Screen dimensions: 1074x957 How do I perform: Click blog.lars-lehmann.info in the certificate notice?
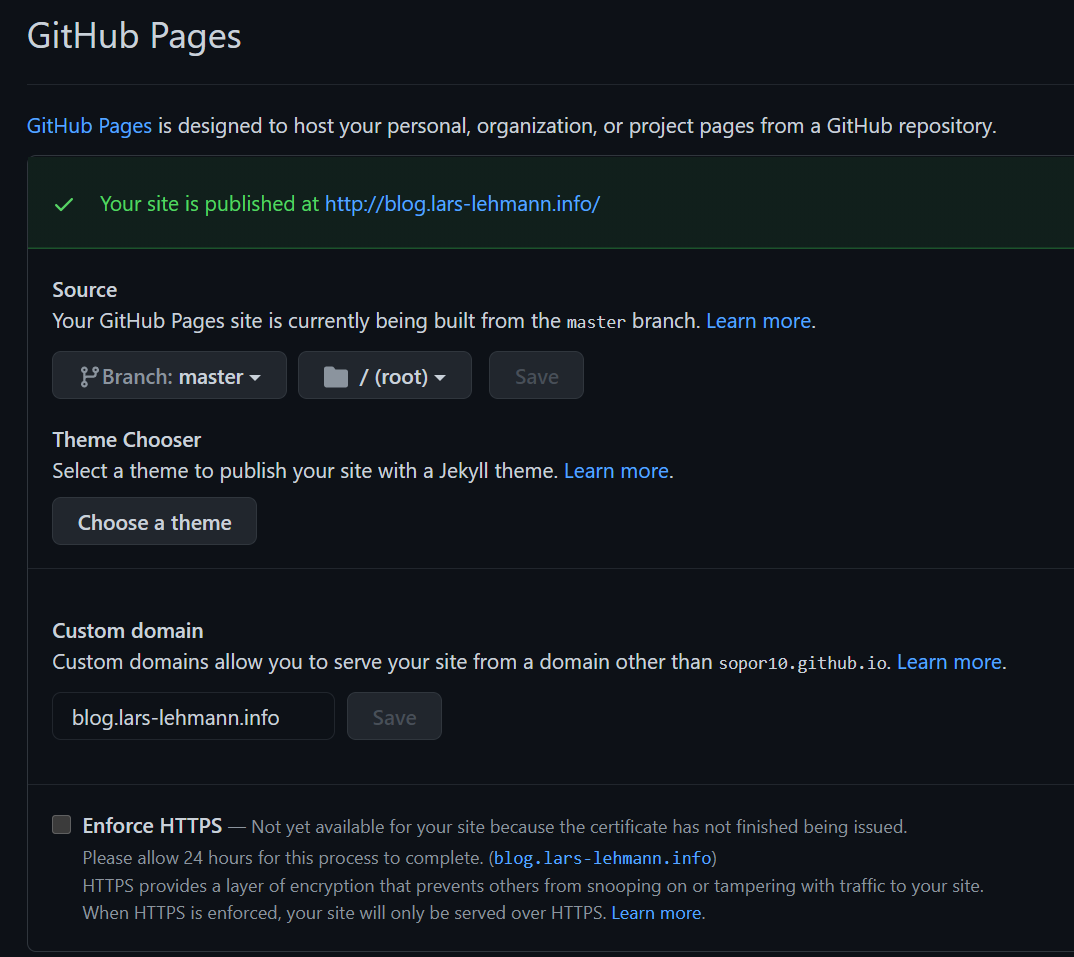602,857
